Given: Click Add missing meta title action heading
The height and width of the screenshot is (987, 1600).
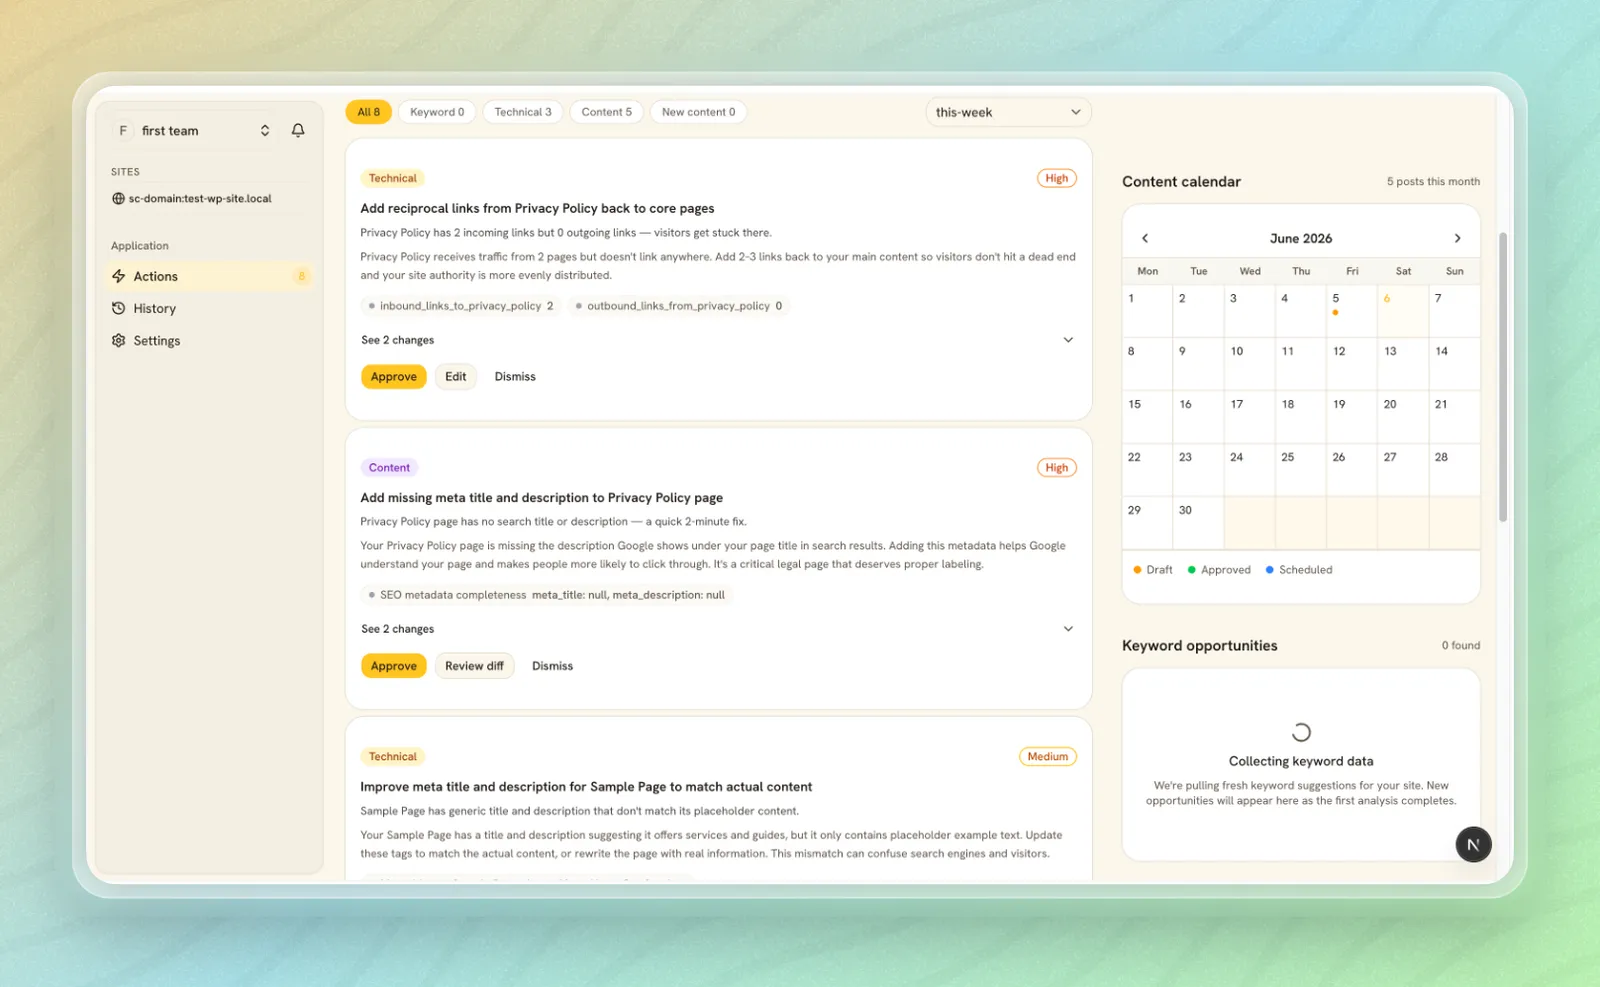Looking at the screenshot, I should 541,497.
